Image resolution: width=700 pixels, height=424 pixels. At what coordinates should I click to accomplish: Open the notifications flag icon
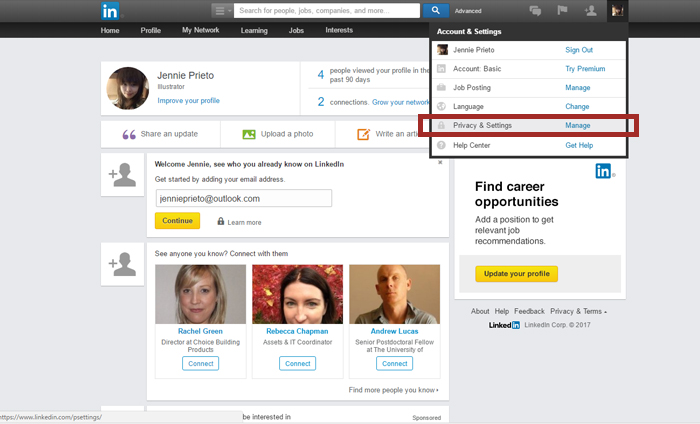[x=562, y=11]
